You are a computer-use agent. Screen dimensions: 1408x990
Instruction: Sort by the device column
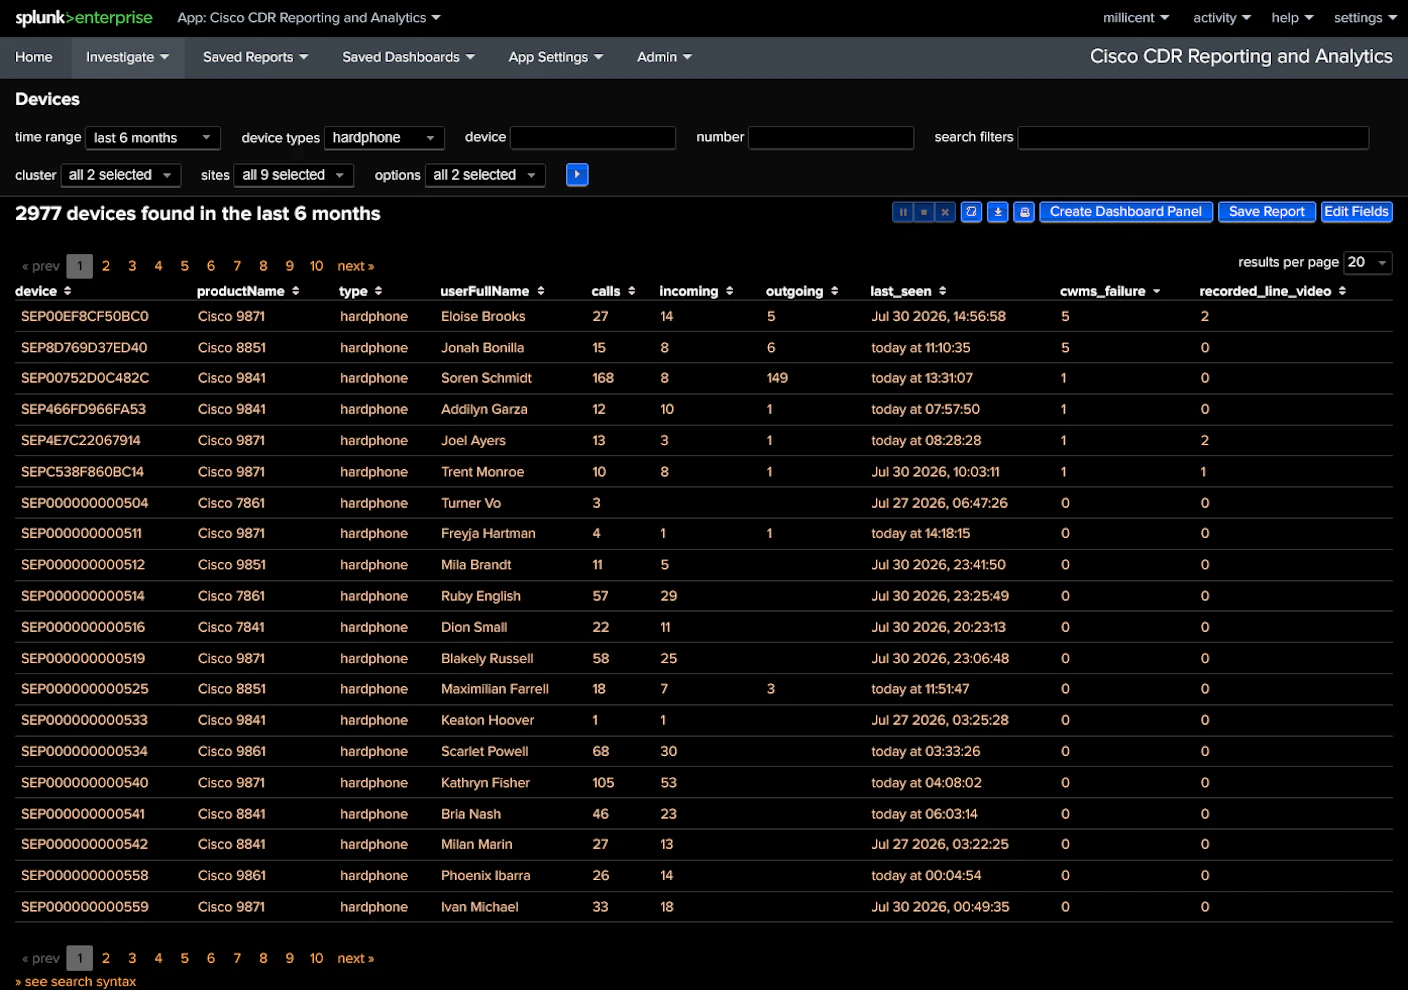(x=43, y=291)
